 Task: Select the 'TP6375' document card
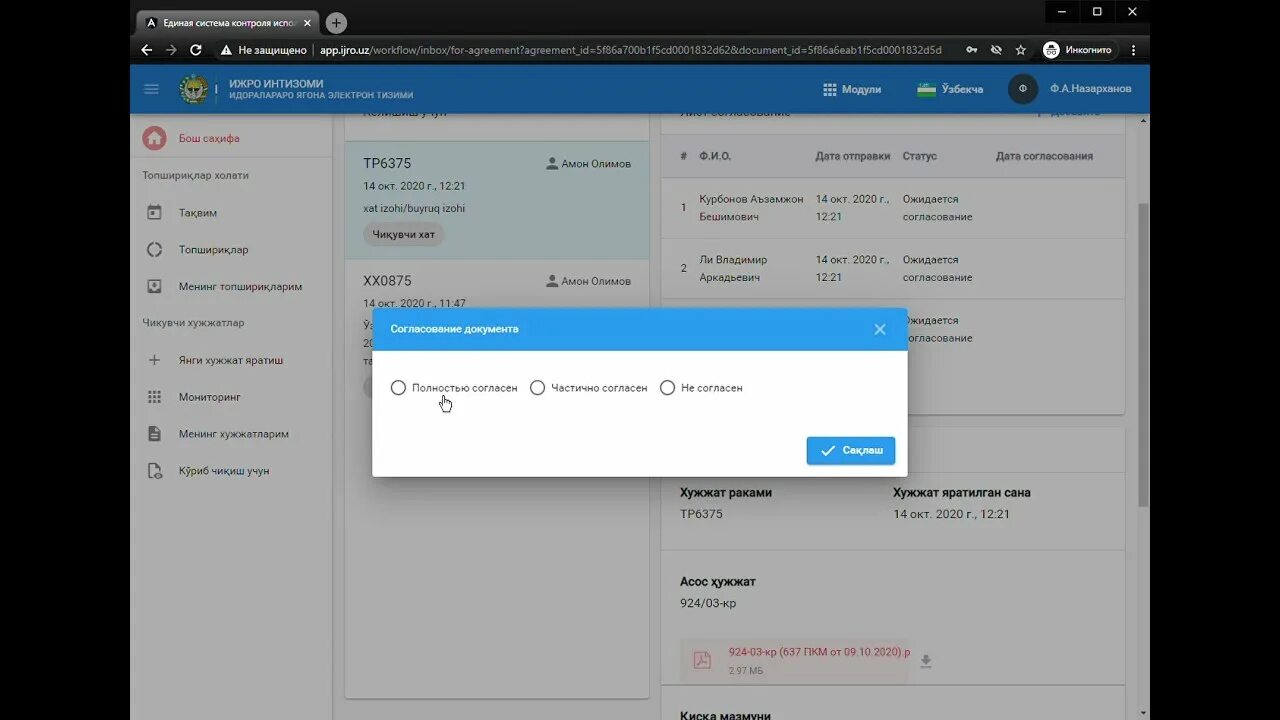pos(497,200)
